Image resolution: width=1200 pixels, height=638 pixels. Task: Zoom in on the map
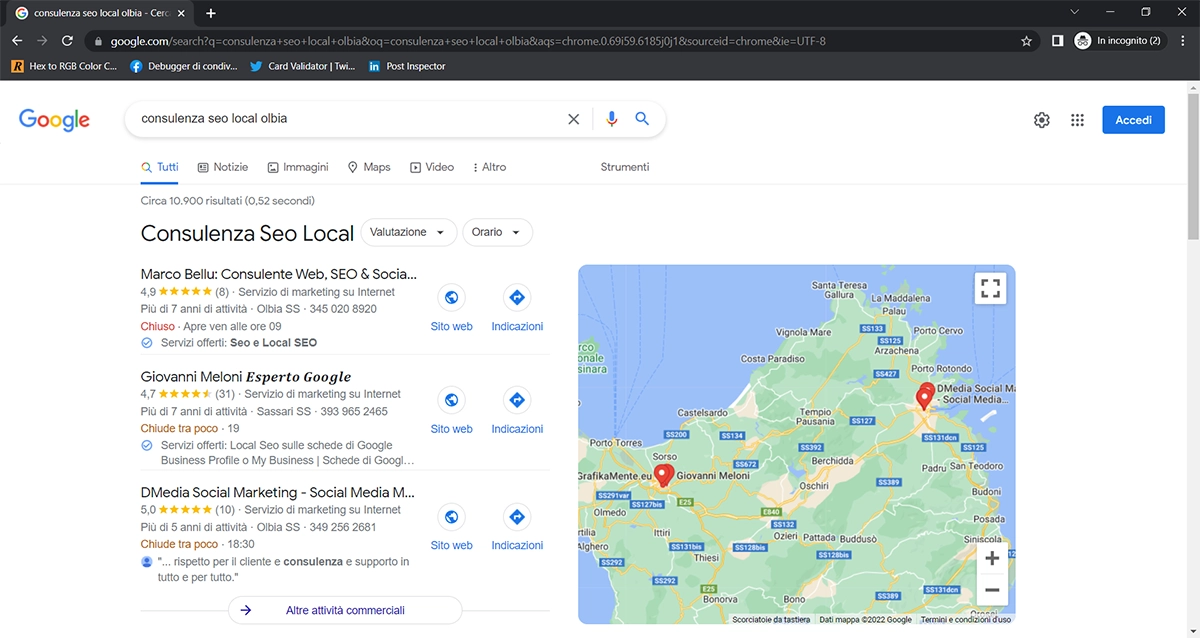click(x=992, y=558)
